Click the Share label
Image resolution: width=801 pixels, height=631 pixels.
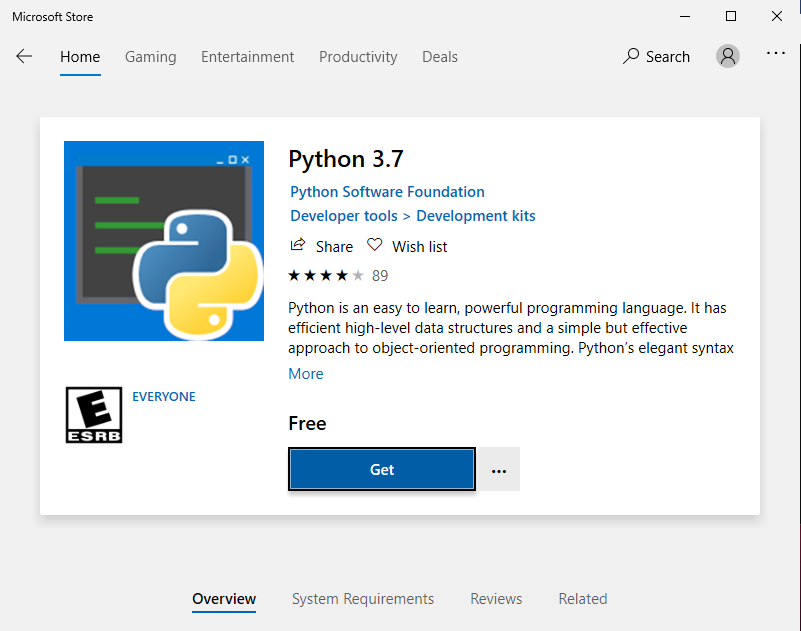(334, 247)
